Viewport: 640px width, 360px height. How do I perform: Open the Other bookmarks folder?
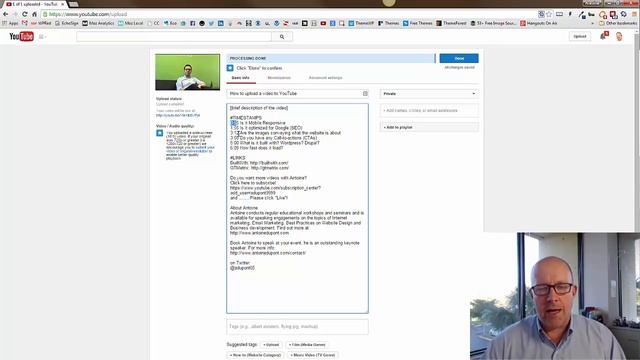coord(618,23)
